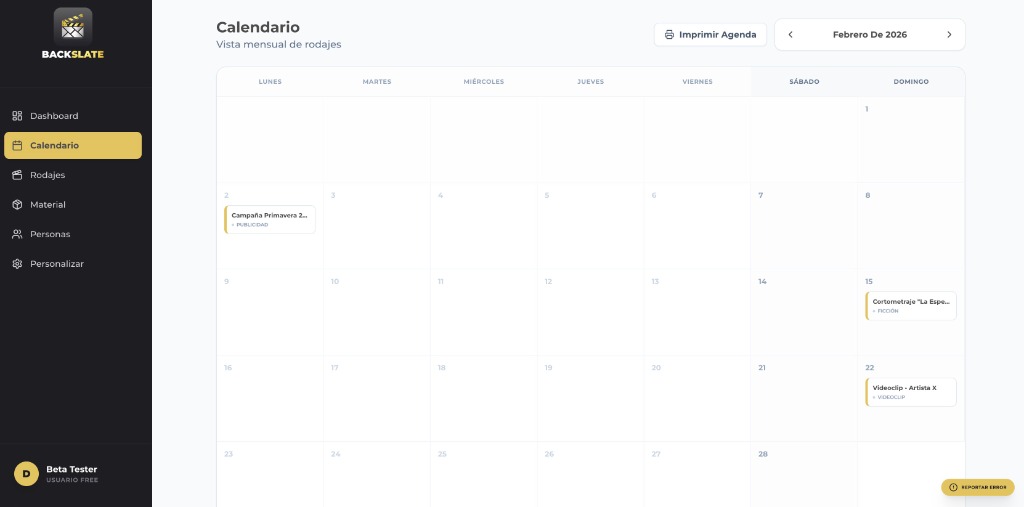Click the Reportar Error button
Image resolution: width=1024 pixels, height=507 pixels.
(x=978, y=487)
